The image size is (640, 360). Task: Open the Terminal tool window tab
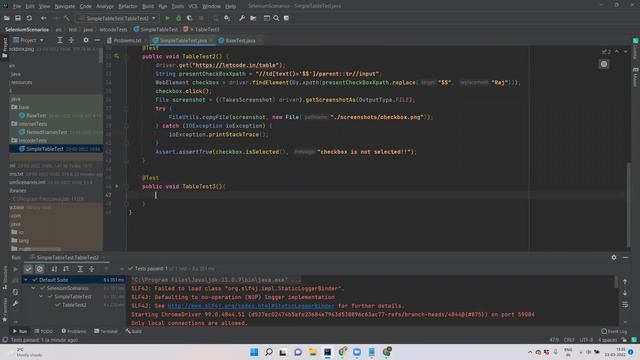click(x=106, y=331)
